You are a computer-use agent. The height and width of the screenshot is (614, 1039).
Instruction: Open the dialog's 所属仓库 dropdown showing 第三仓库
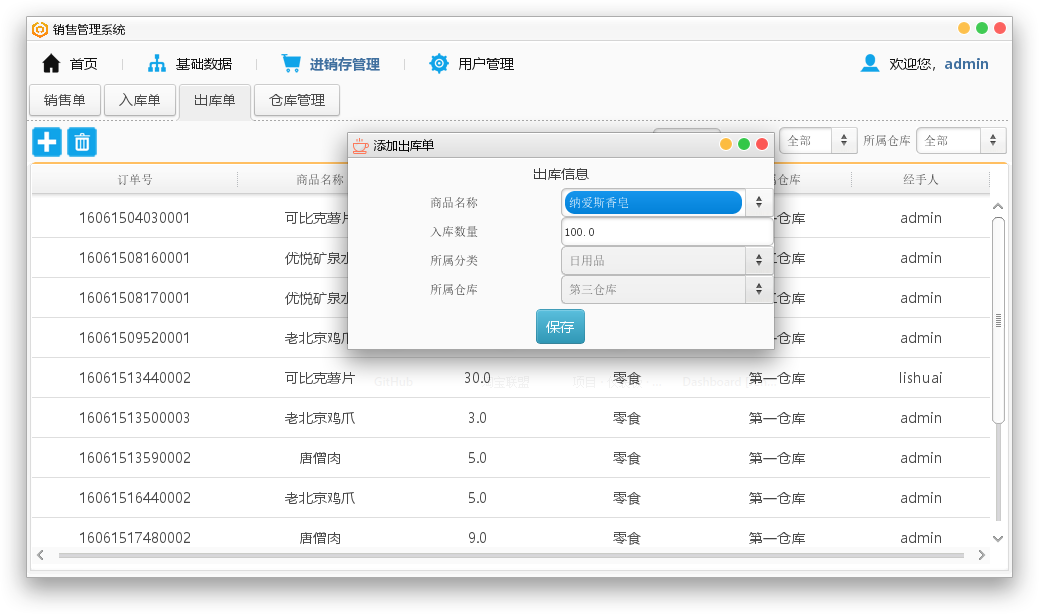click(x=666, y=289)
